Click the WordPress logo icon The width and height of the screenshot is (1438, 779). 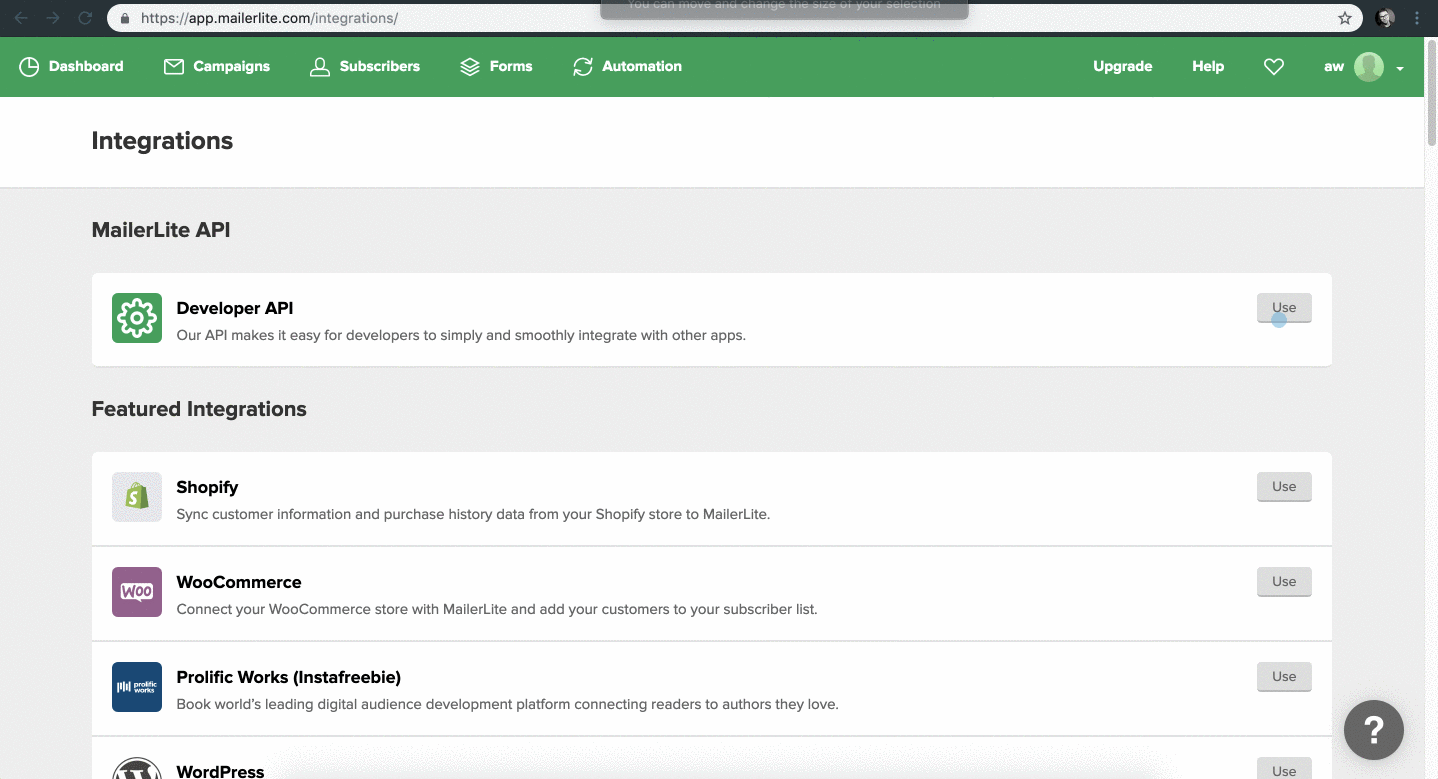pyautogui.click(x=137, y=768)
